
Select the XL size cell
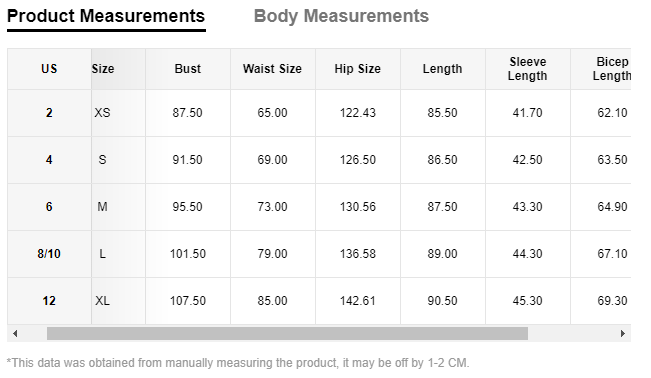pos(102,301)
